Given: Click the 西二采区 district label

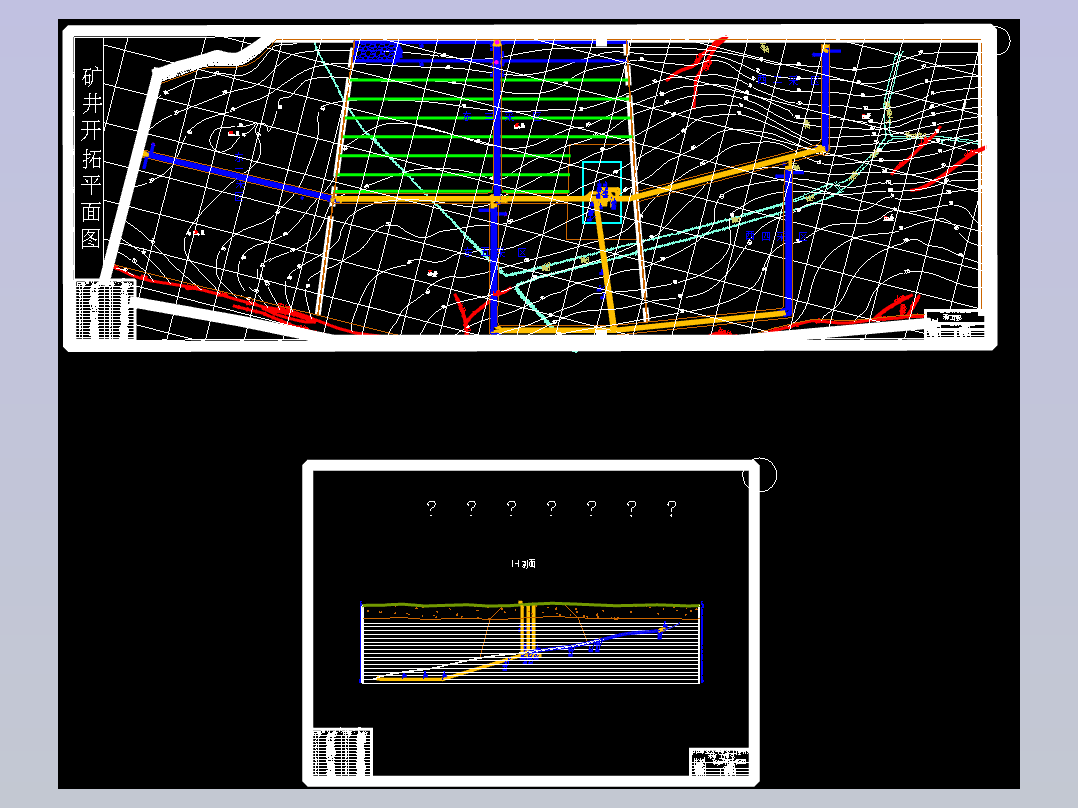Looking at the screenshot, I should [x=789, y=80].
